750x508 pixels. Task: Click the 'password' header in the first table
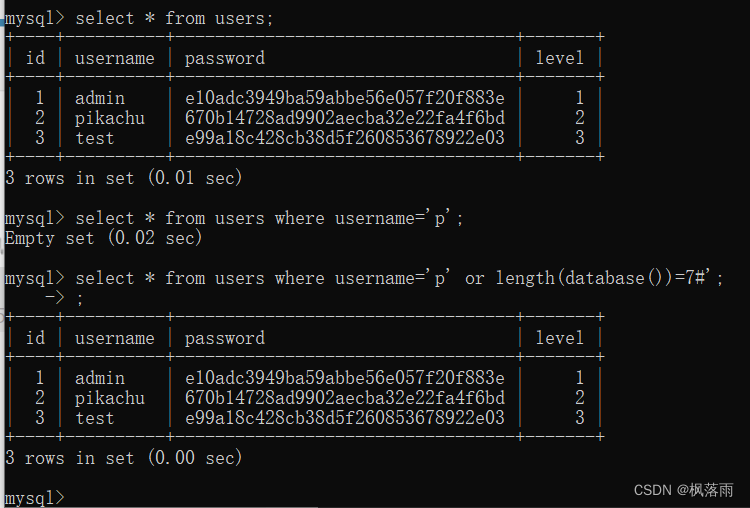click(x=225, y=58)
